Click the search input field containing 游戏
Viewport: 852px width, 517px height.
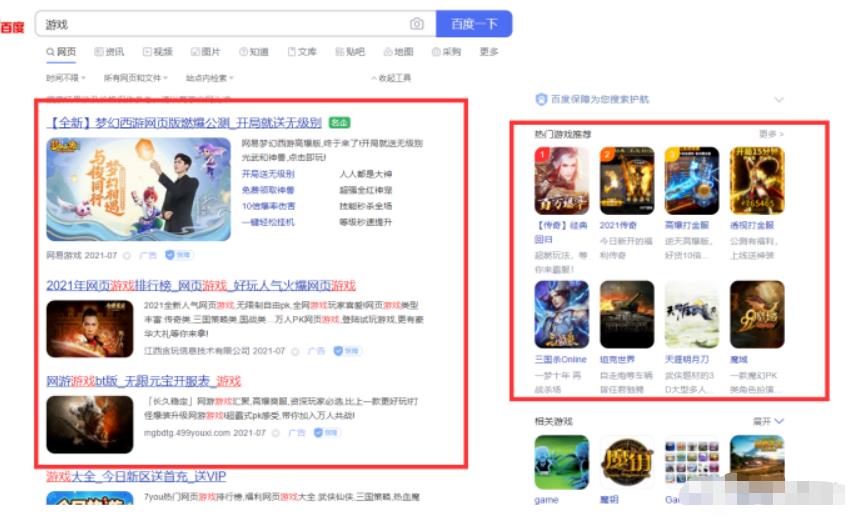coord(220,24)
